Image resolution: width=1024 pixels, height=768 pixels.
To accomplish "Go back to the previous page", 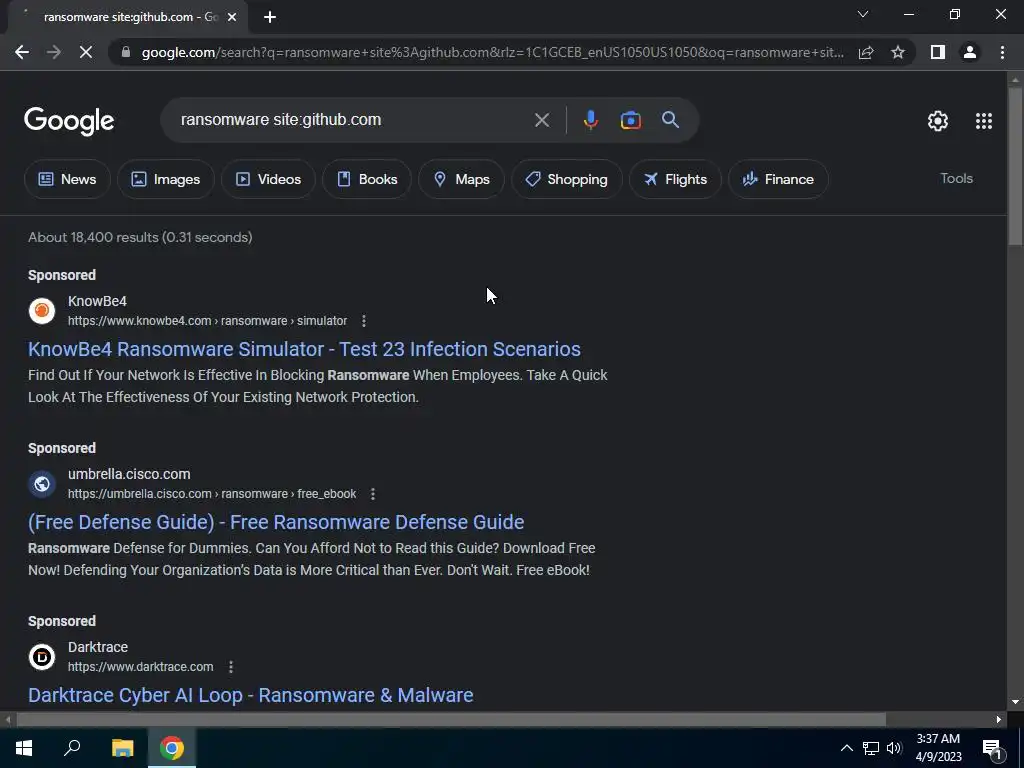I will [22, 52].
